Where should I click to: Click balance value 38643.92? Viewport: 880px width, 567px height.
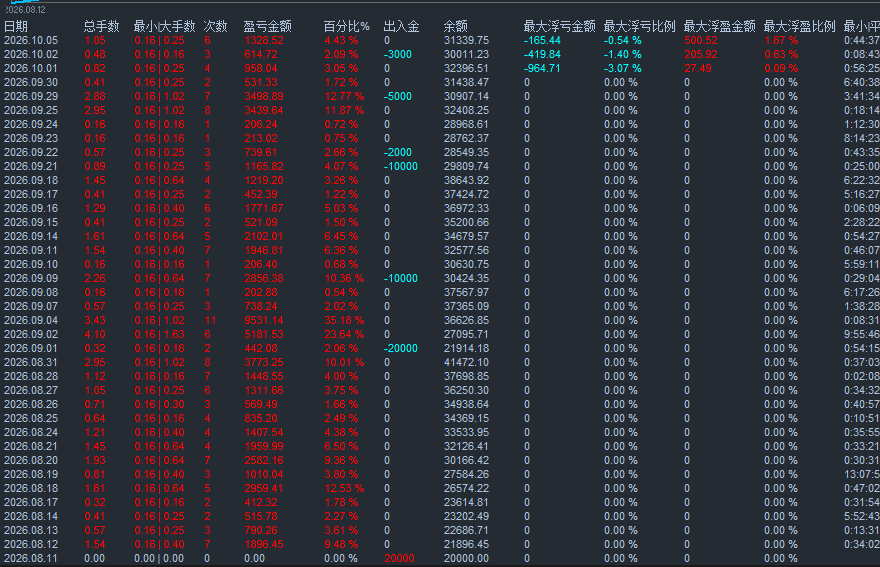coord(466,180)
